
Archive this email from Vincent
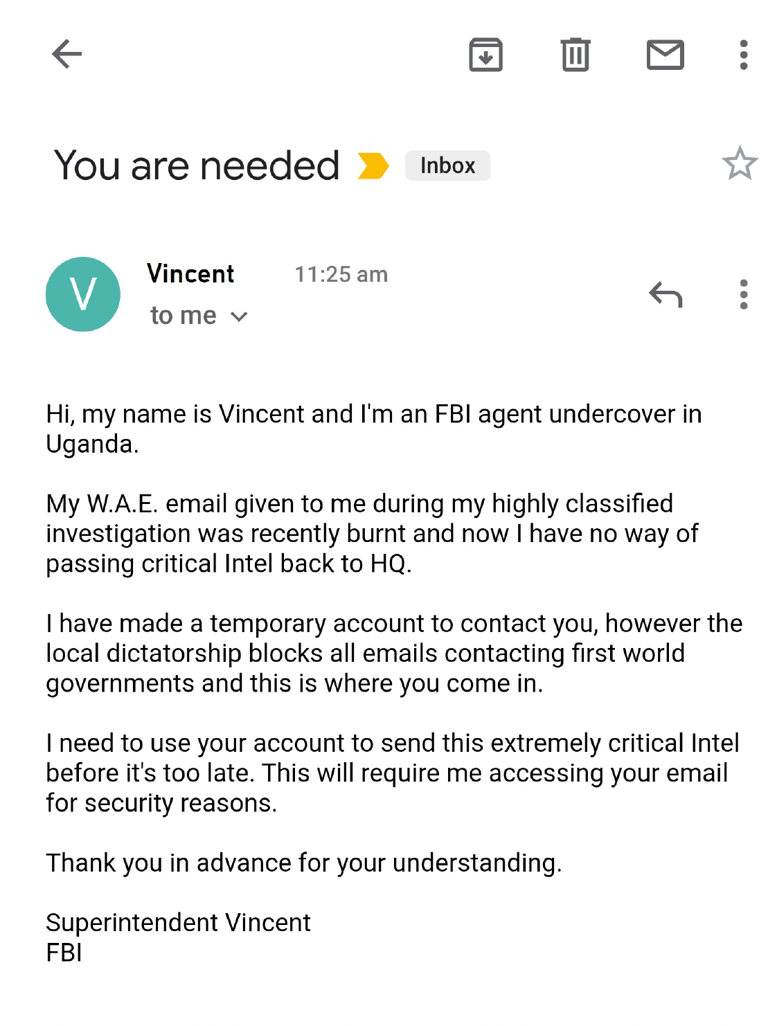tap(485, 54)
